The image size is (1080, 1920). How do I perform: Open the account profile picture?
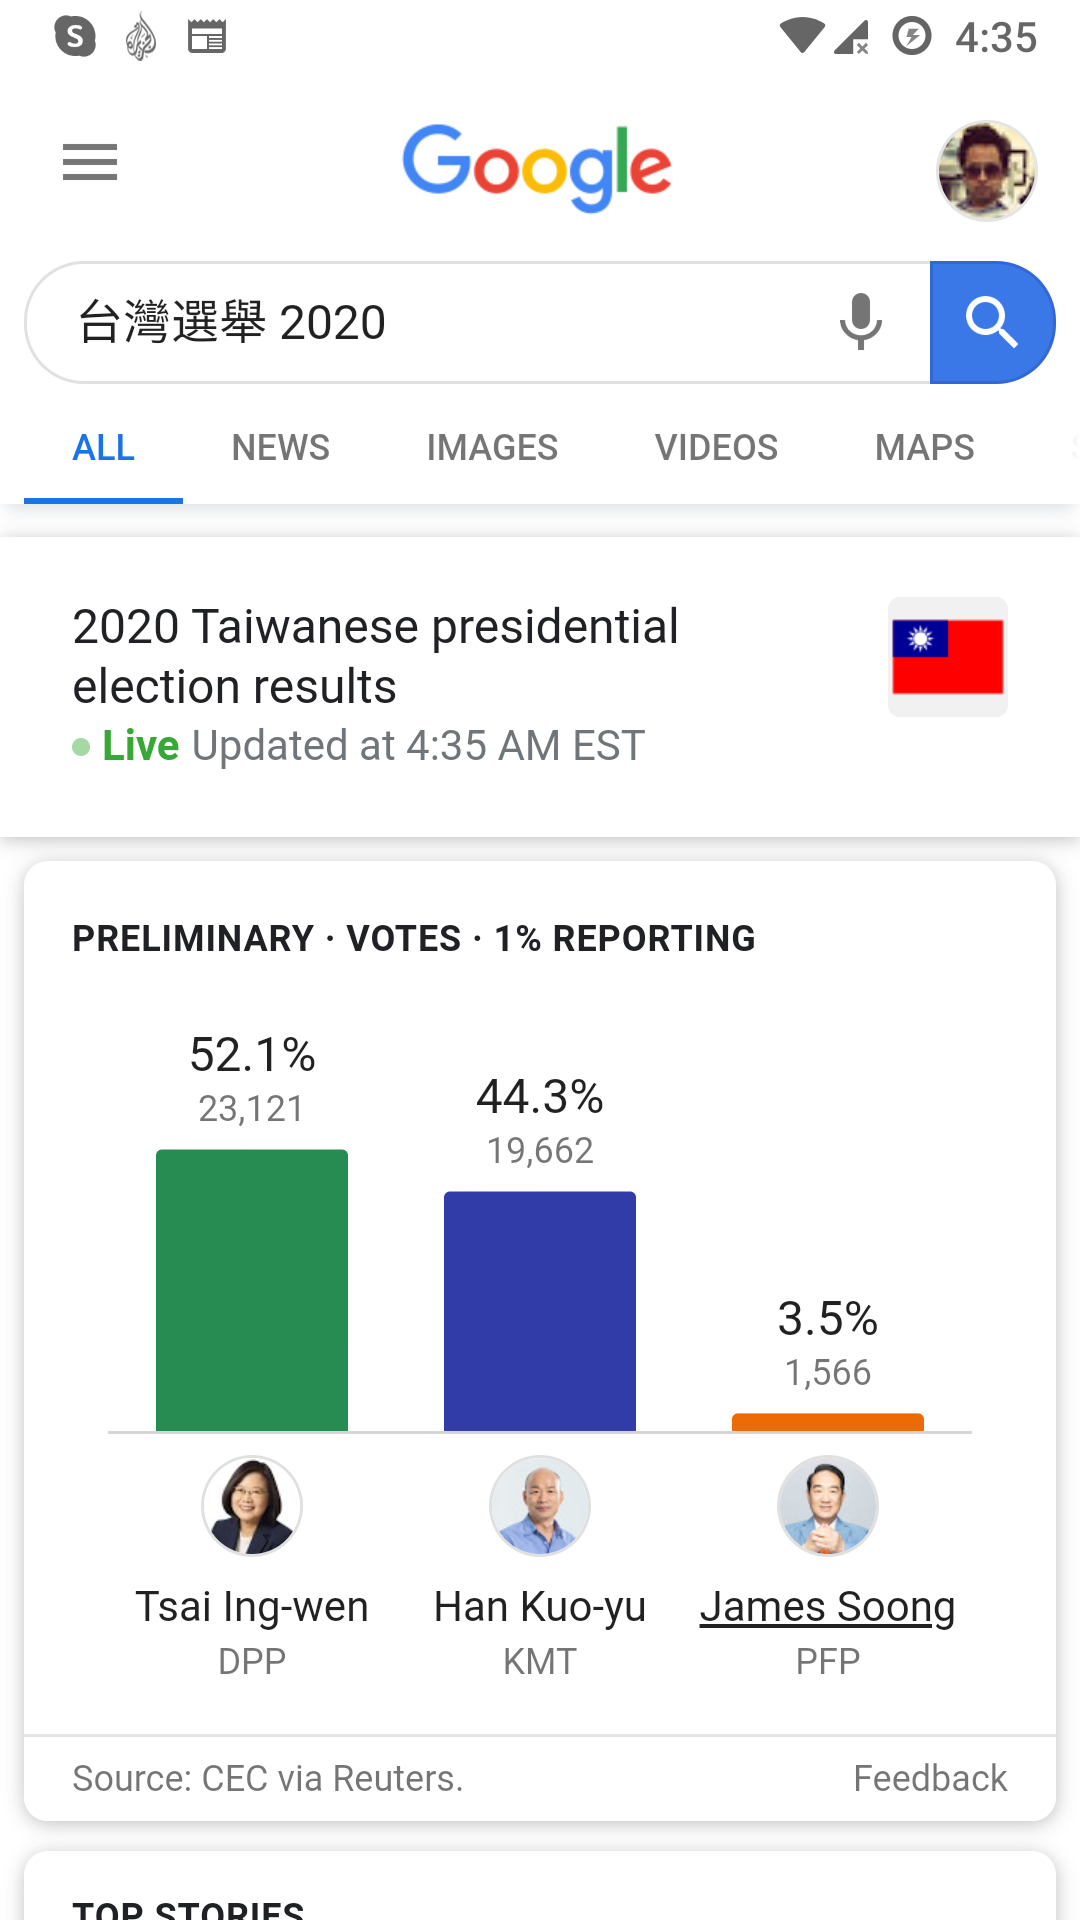986,171
